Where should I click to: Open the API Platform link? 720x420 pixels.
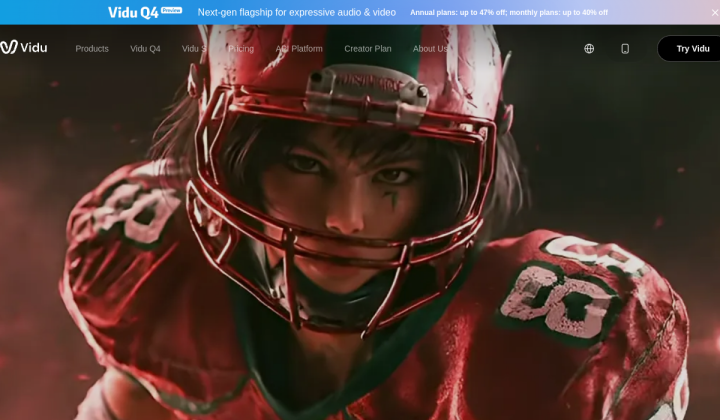tap(299, 49)
